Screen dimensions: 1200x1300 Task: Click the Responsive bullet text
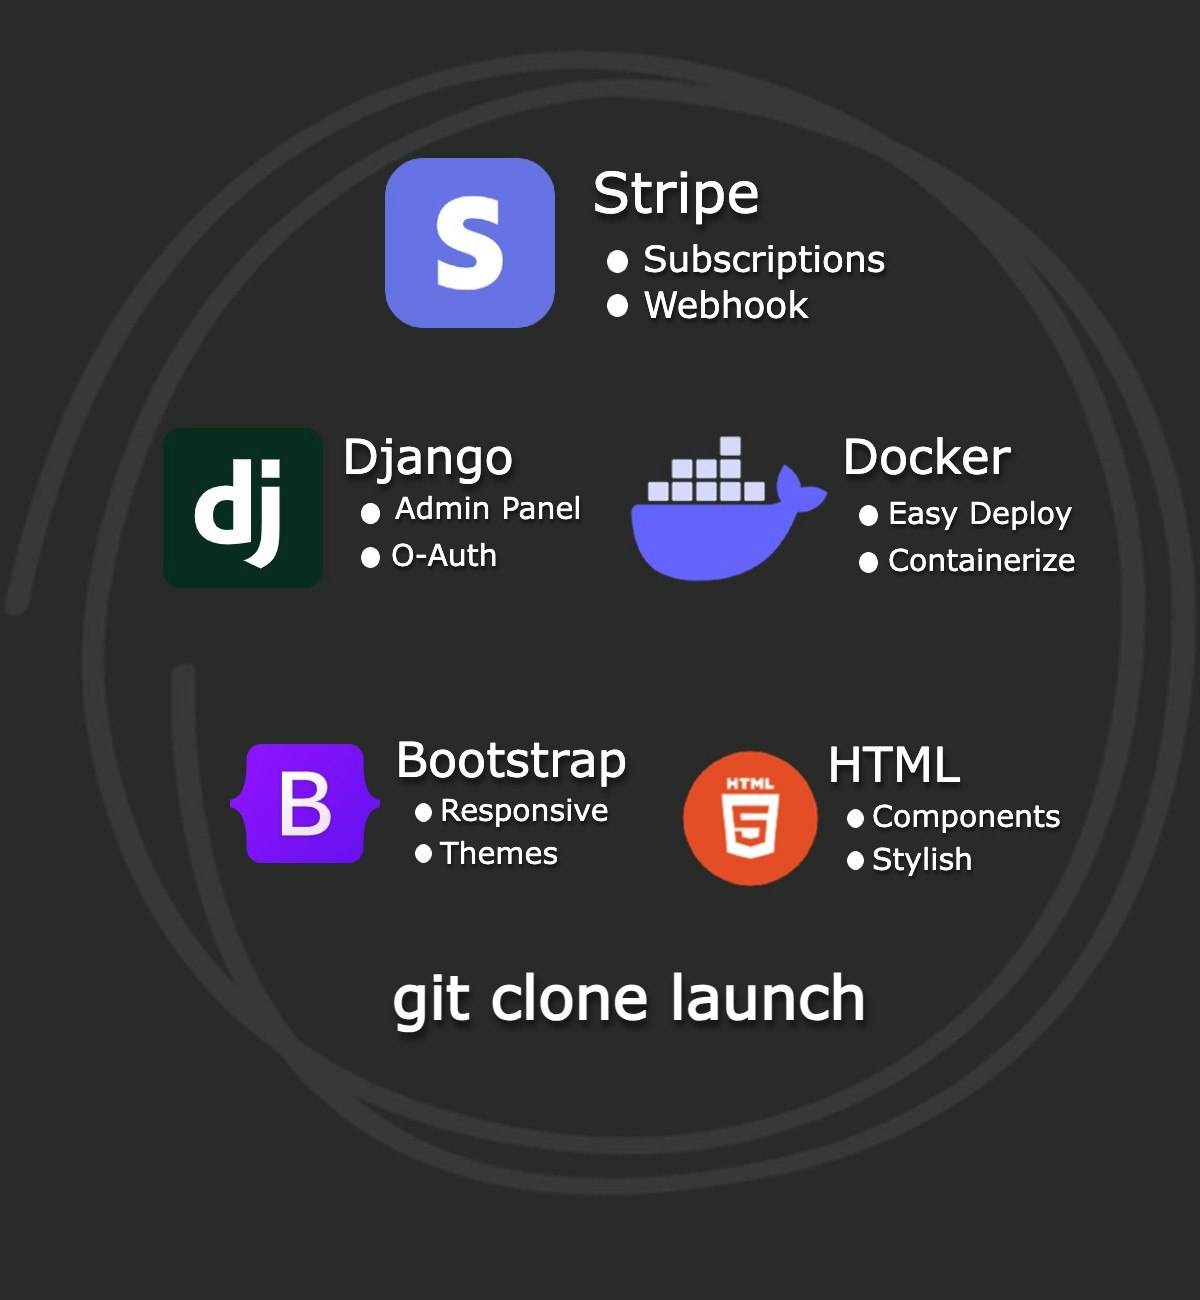pos(524,811)
